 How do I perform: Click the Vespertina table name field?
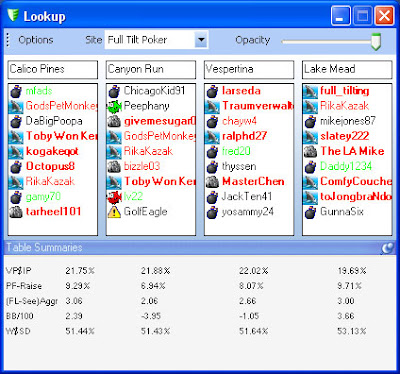(249, 69)
